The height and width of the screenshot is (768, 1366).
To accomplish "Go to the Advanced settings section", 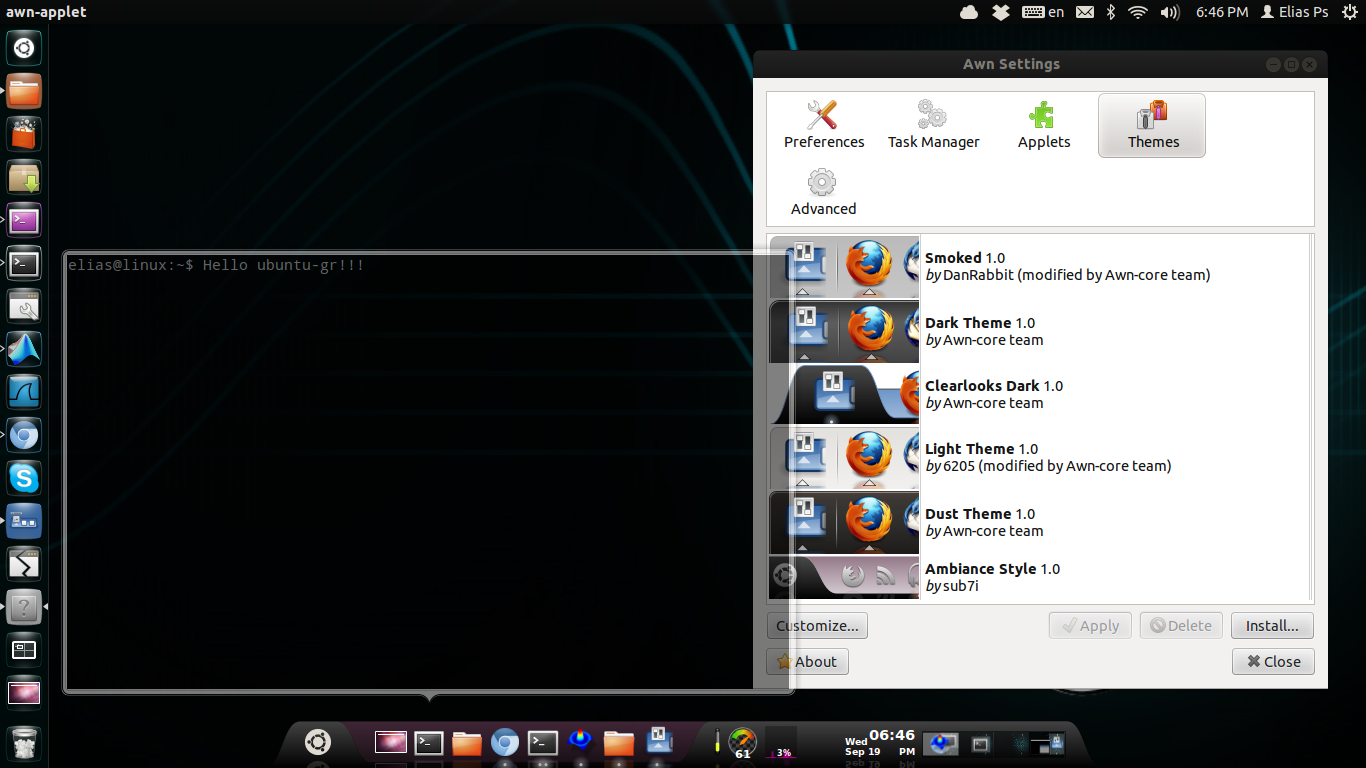I will 823,193.
